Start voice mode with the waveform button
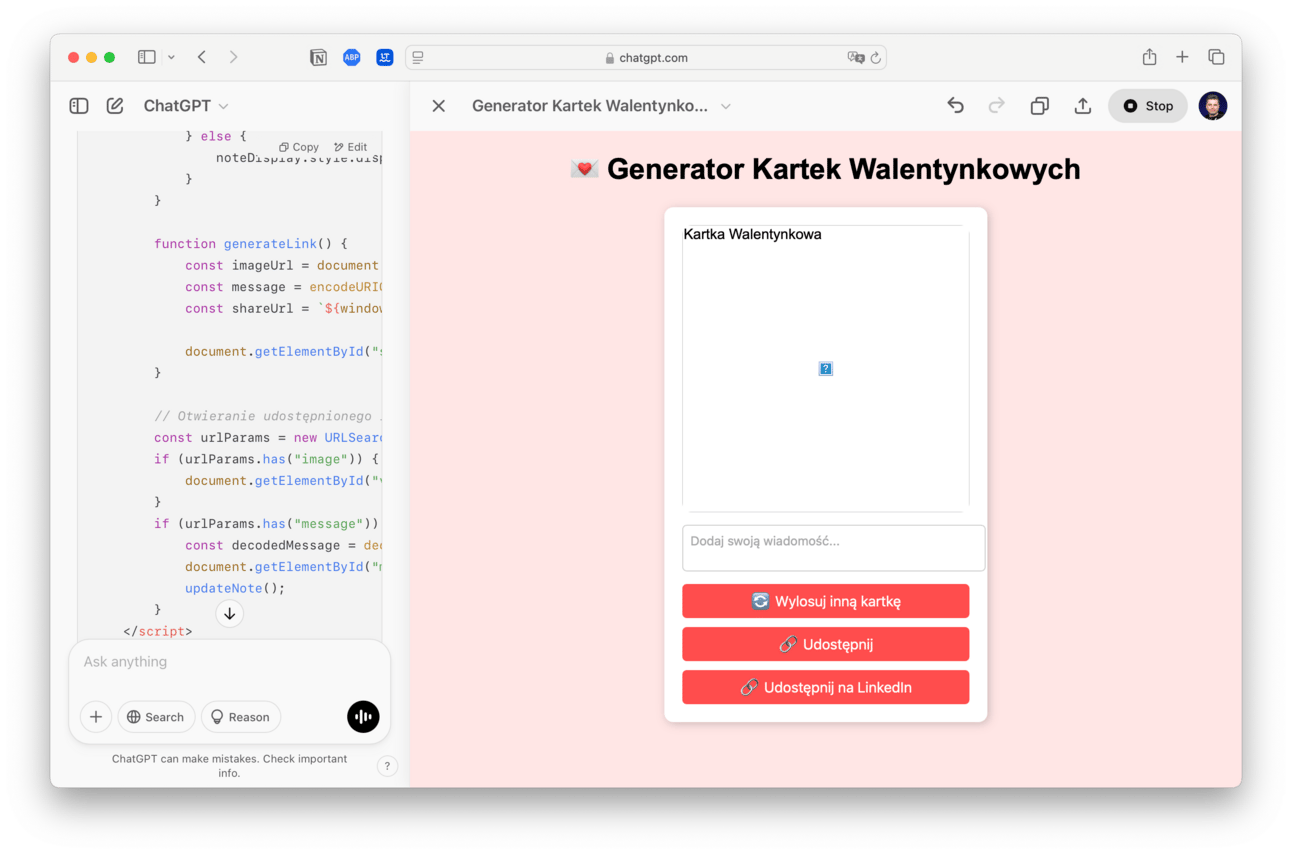This screenshot has height=854, width=1292. tap(363, 717)
